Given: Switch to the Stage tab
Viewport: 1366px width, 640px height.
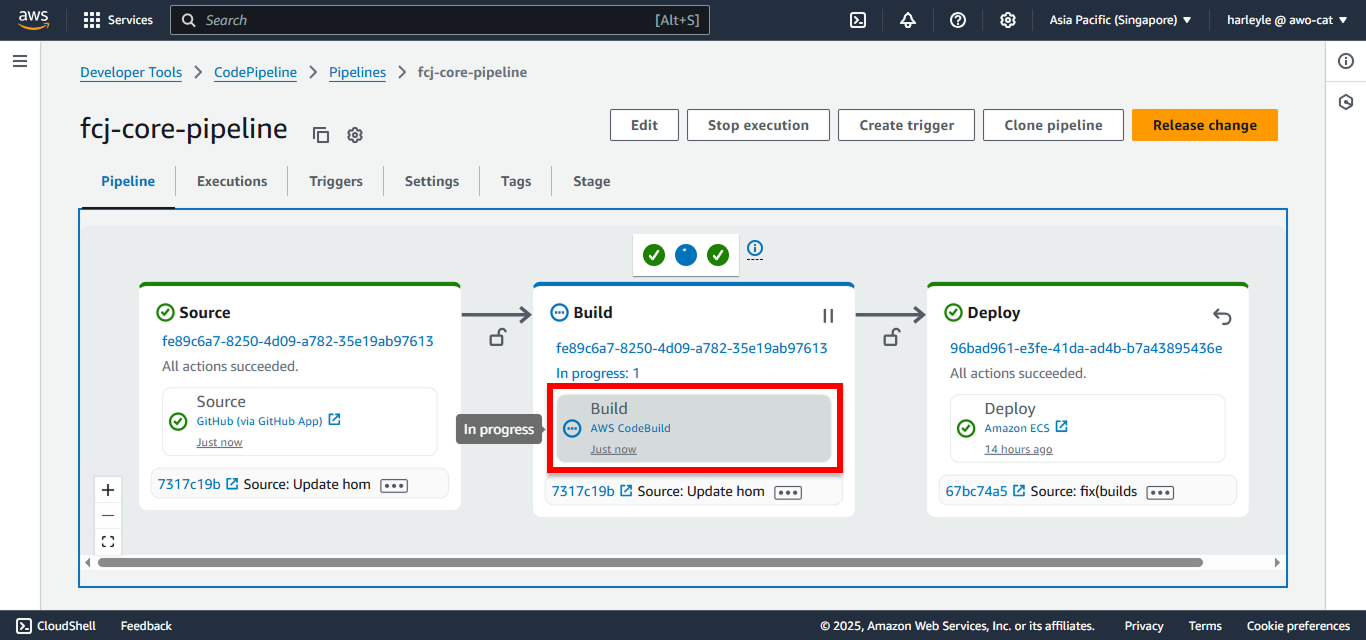Looking at the screenshot, I should pos(592,181).
